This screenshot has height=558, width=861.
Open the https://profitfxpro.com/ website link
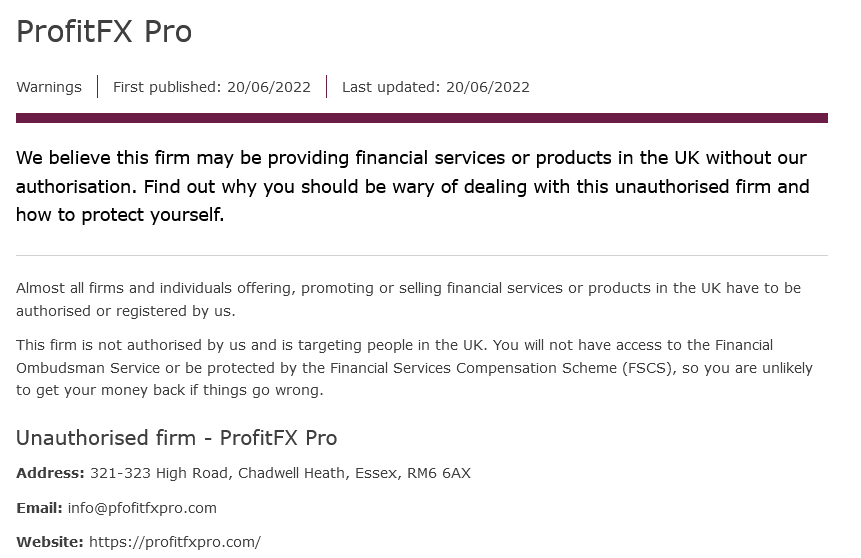tap(175, 542)
